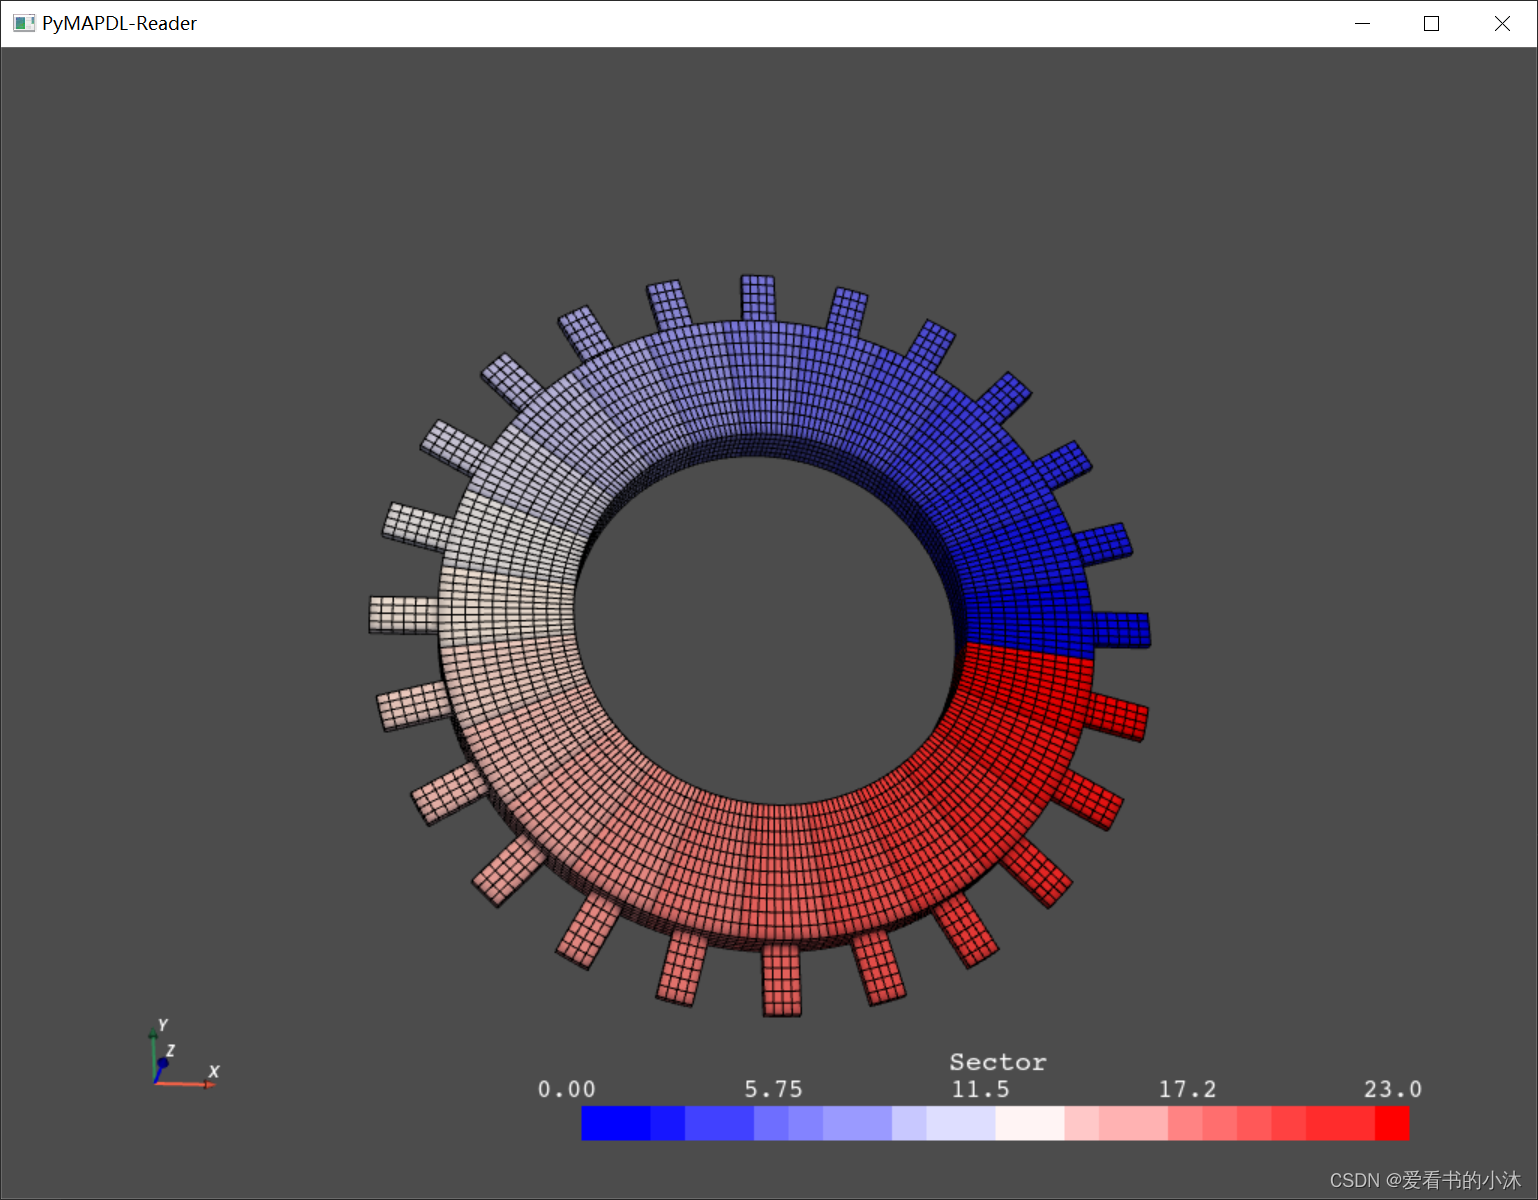The height and width of the screenshot is (1200, 1538).
Task: Click the 0.00 scalar bar label
Action: (566, 1089)
